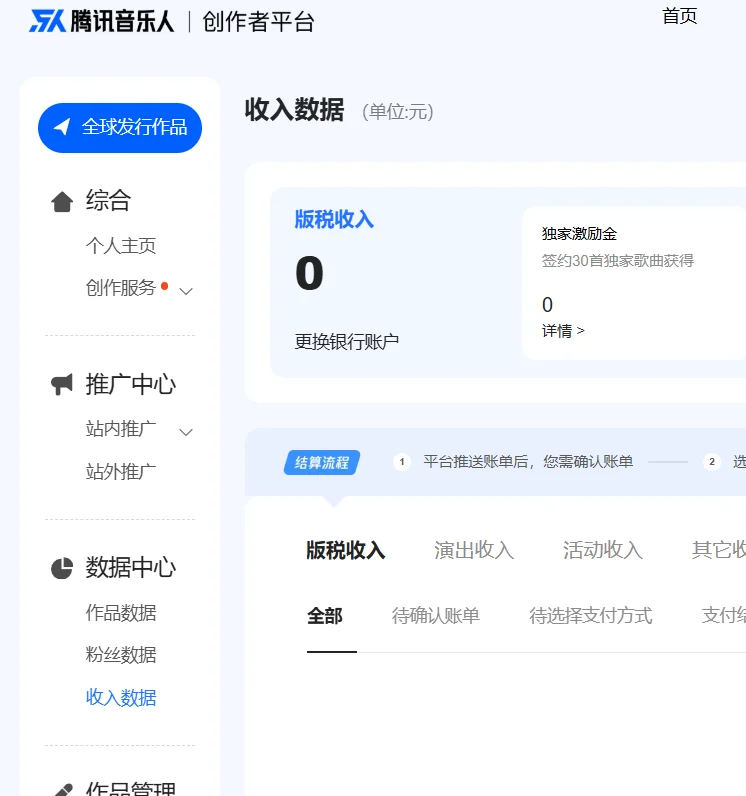Screen dimensions: 746x796
Task: Select 收入数据 in the sidebar
Action: [x=121, y=698]
